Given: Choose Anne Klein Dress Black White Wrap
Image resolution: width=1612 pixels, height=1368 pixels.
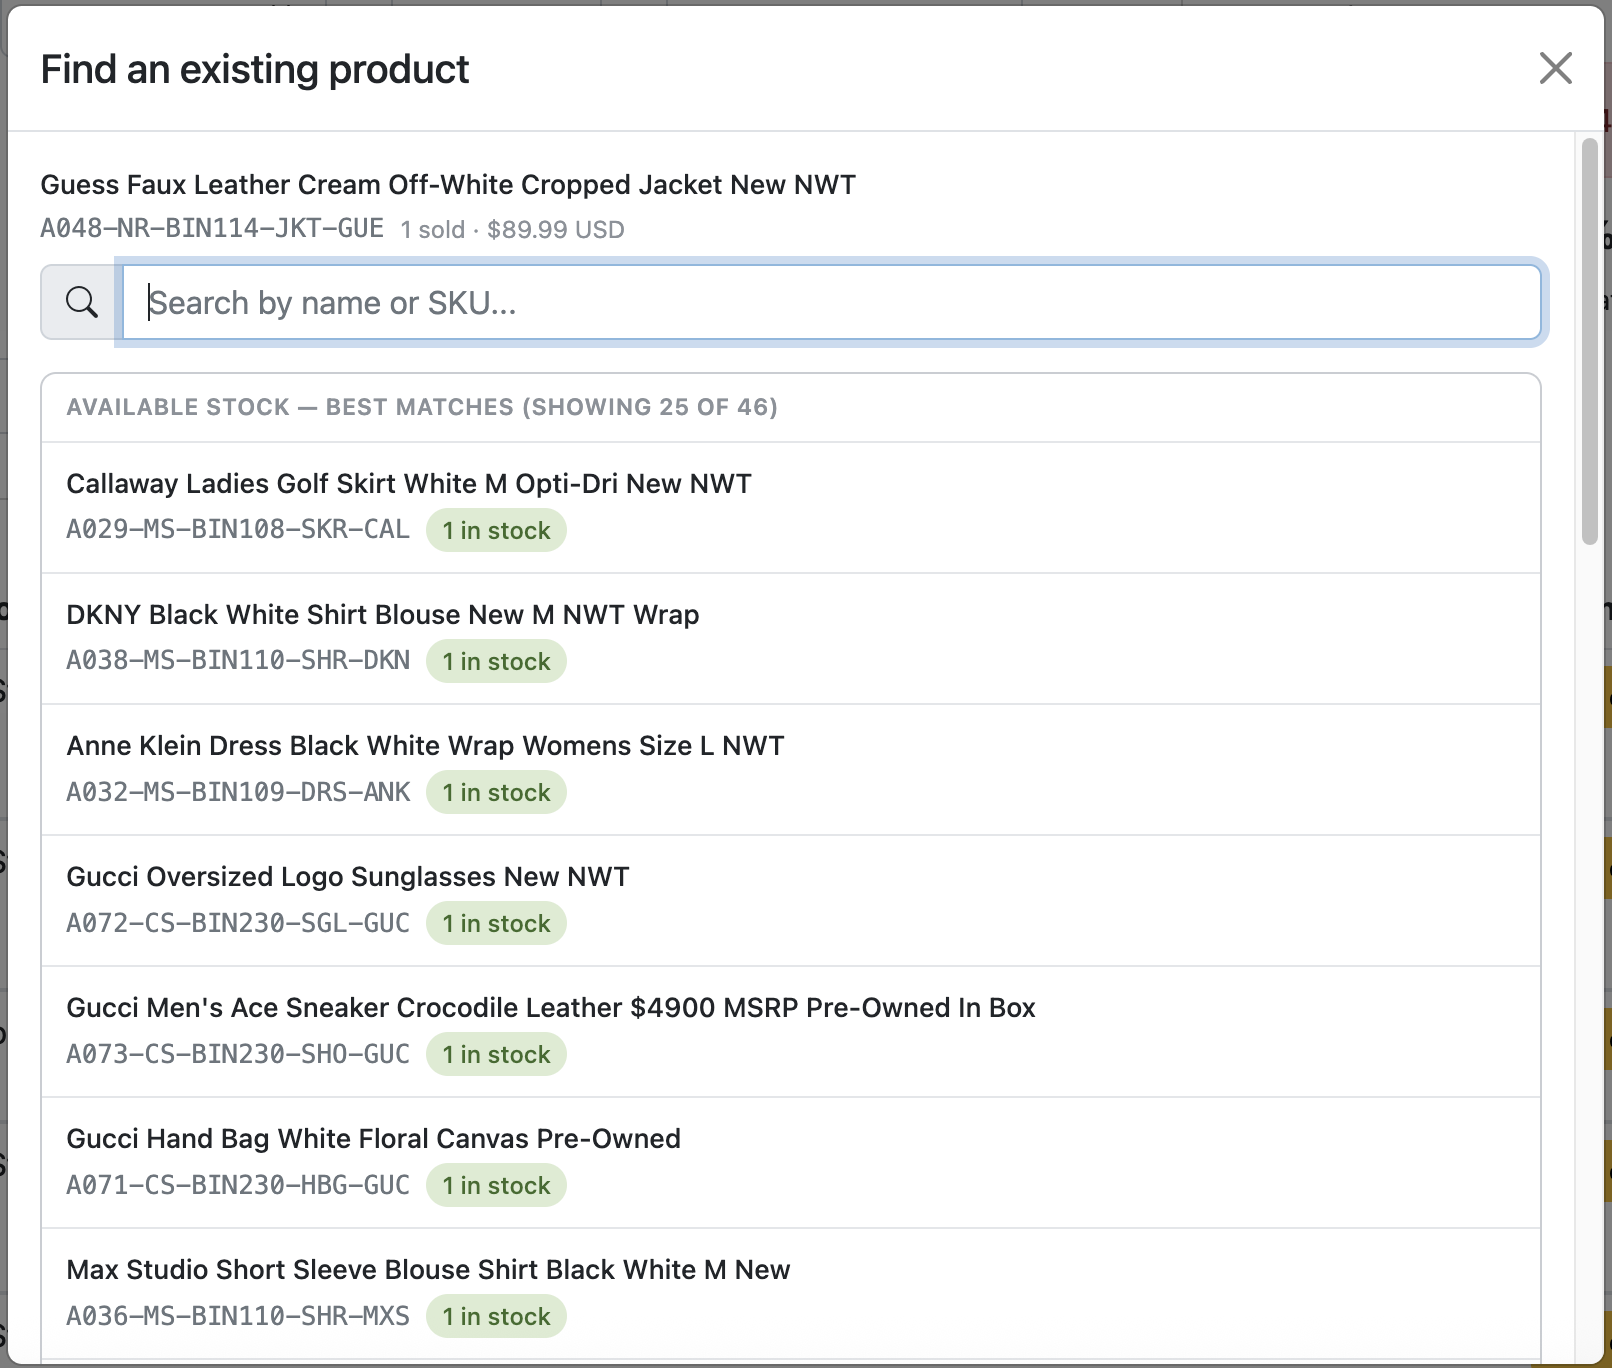Looking at the screenshot, I should point(790,769).
